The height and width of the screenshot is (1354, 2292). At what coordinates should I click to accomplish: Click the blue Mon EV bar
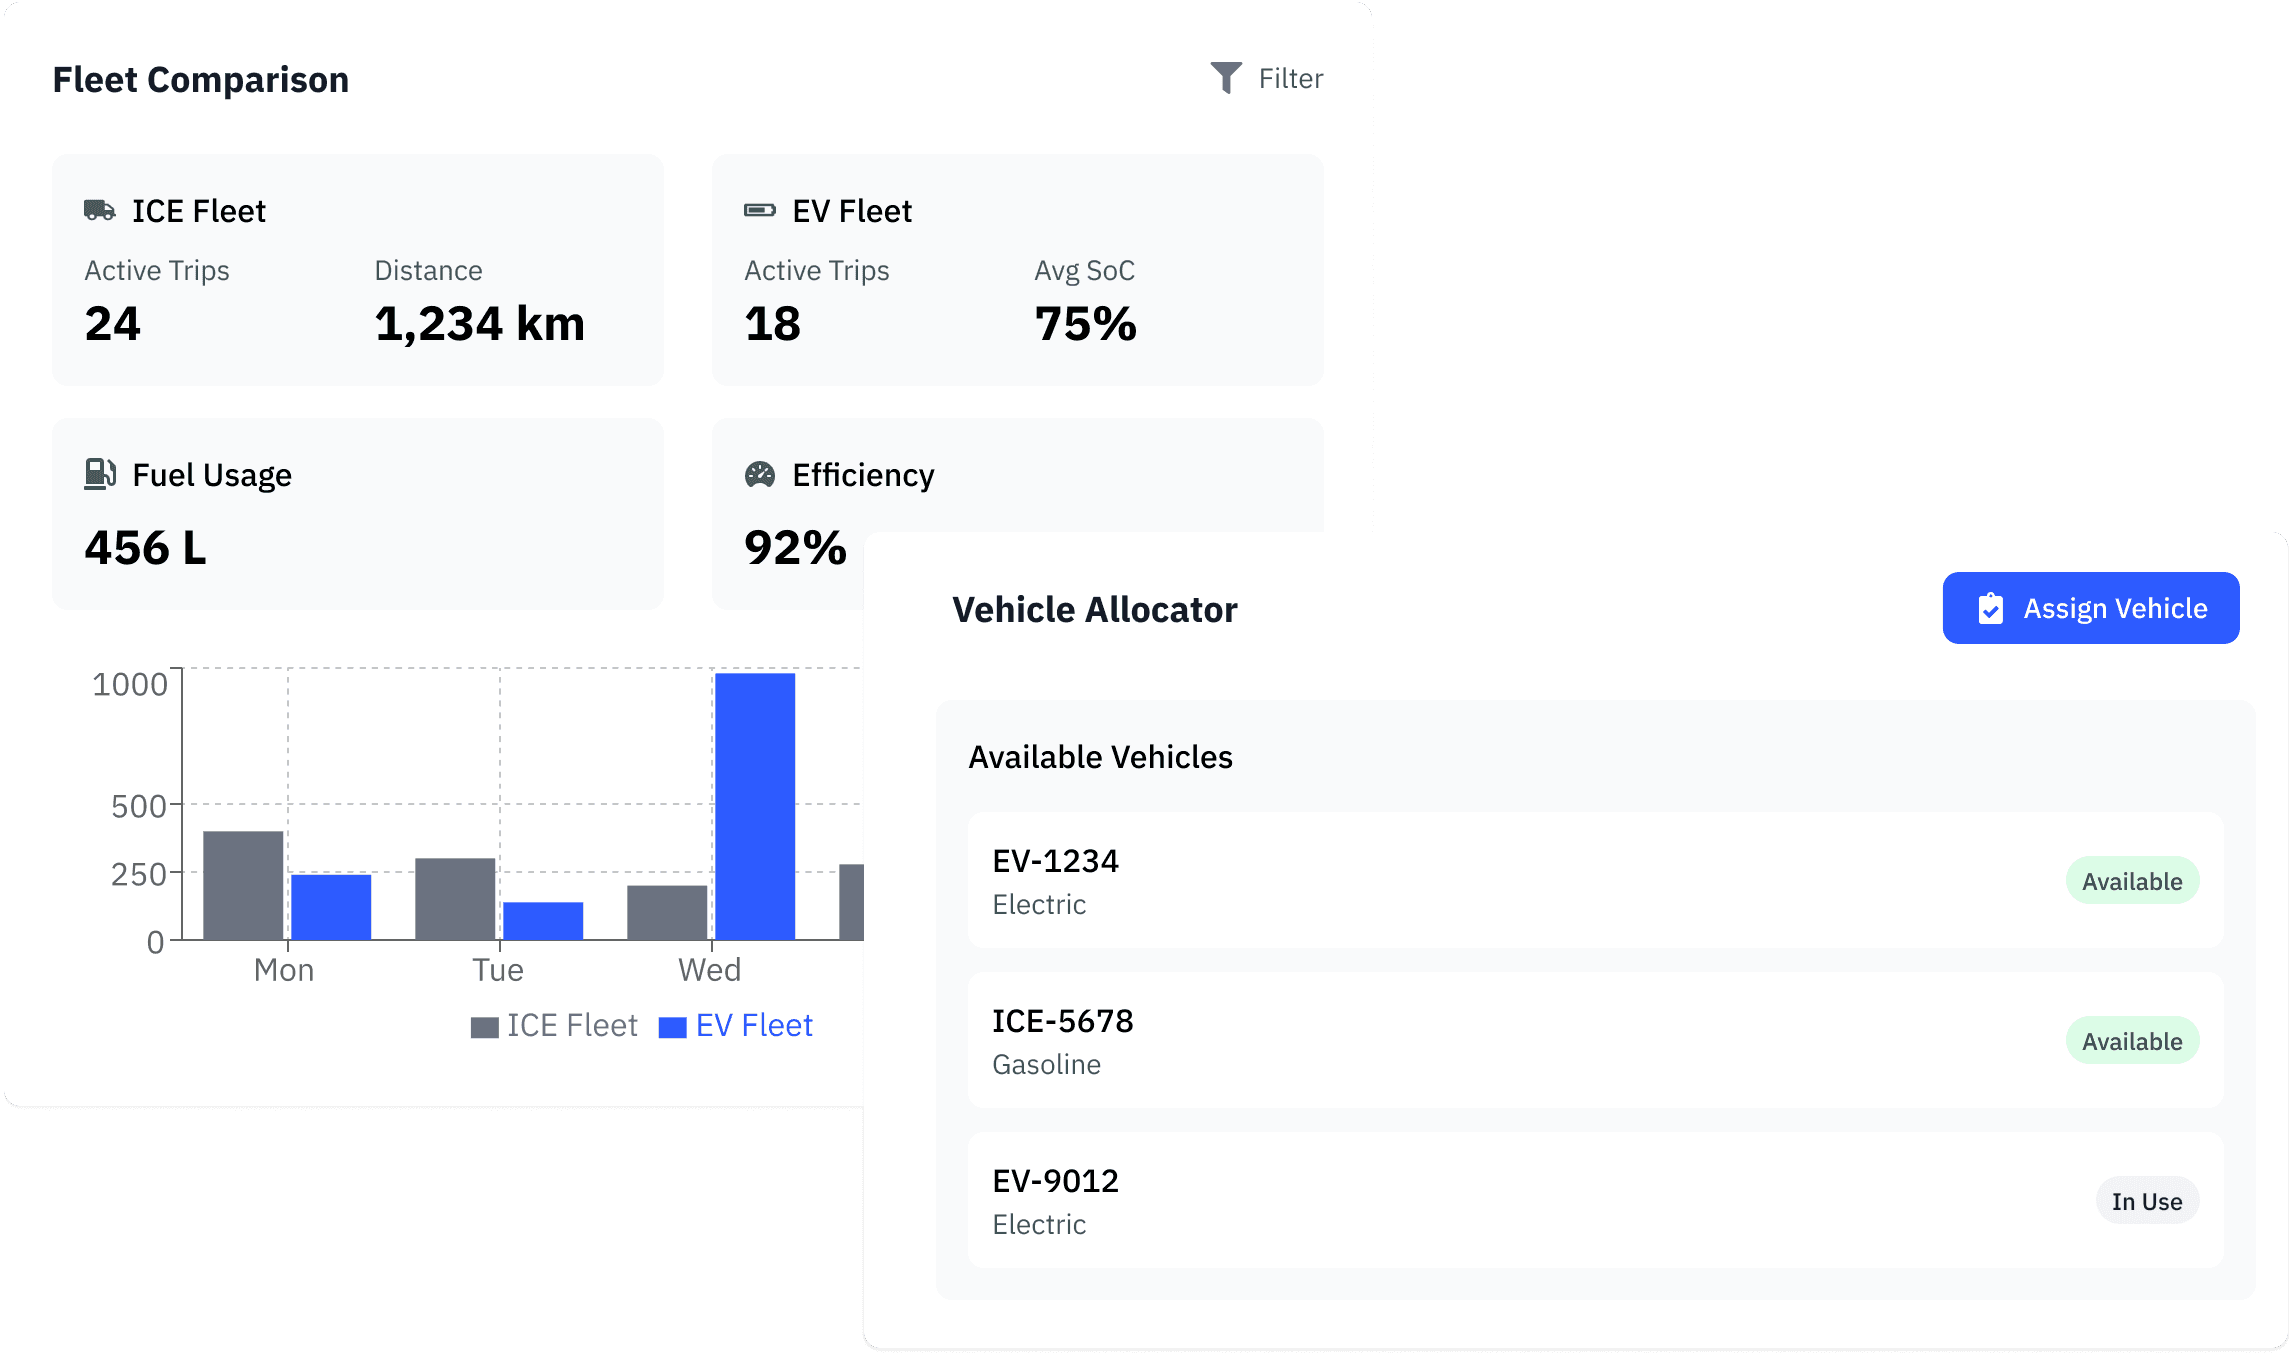click(x=331, y=907)
